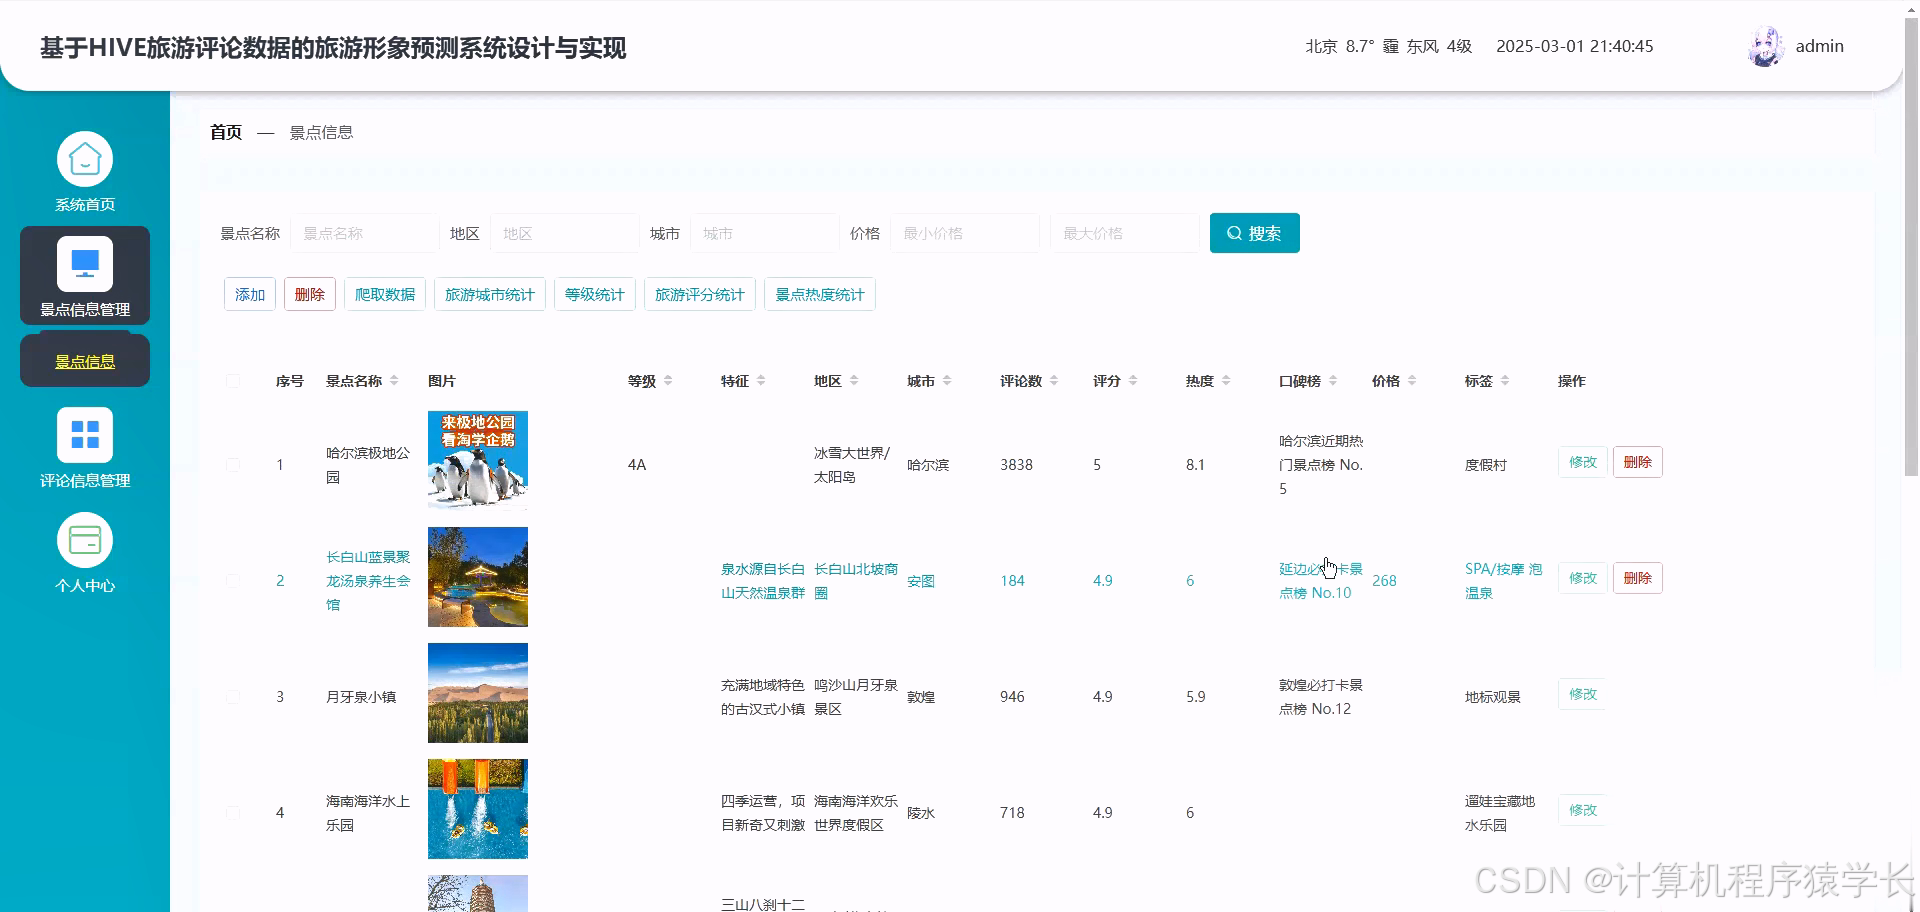Image resolution: width=1920 pixels, height=912 pixels.
Task: Click the 个人中心 profile card icon
Action: pyautogui.click(x=84, y=540)
